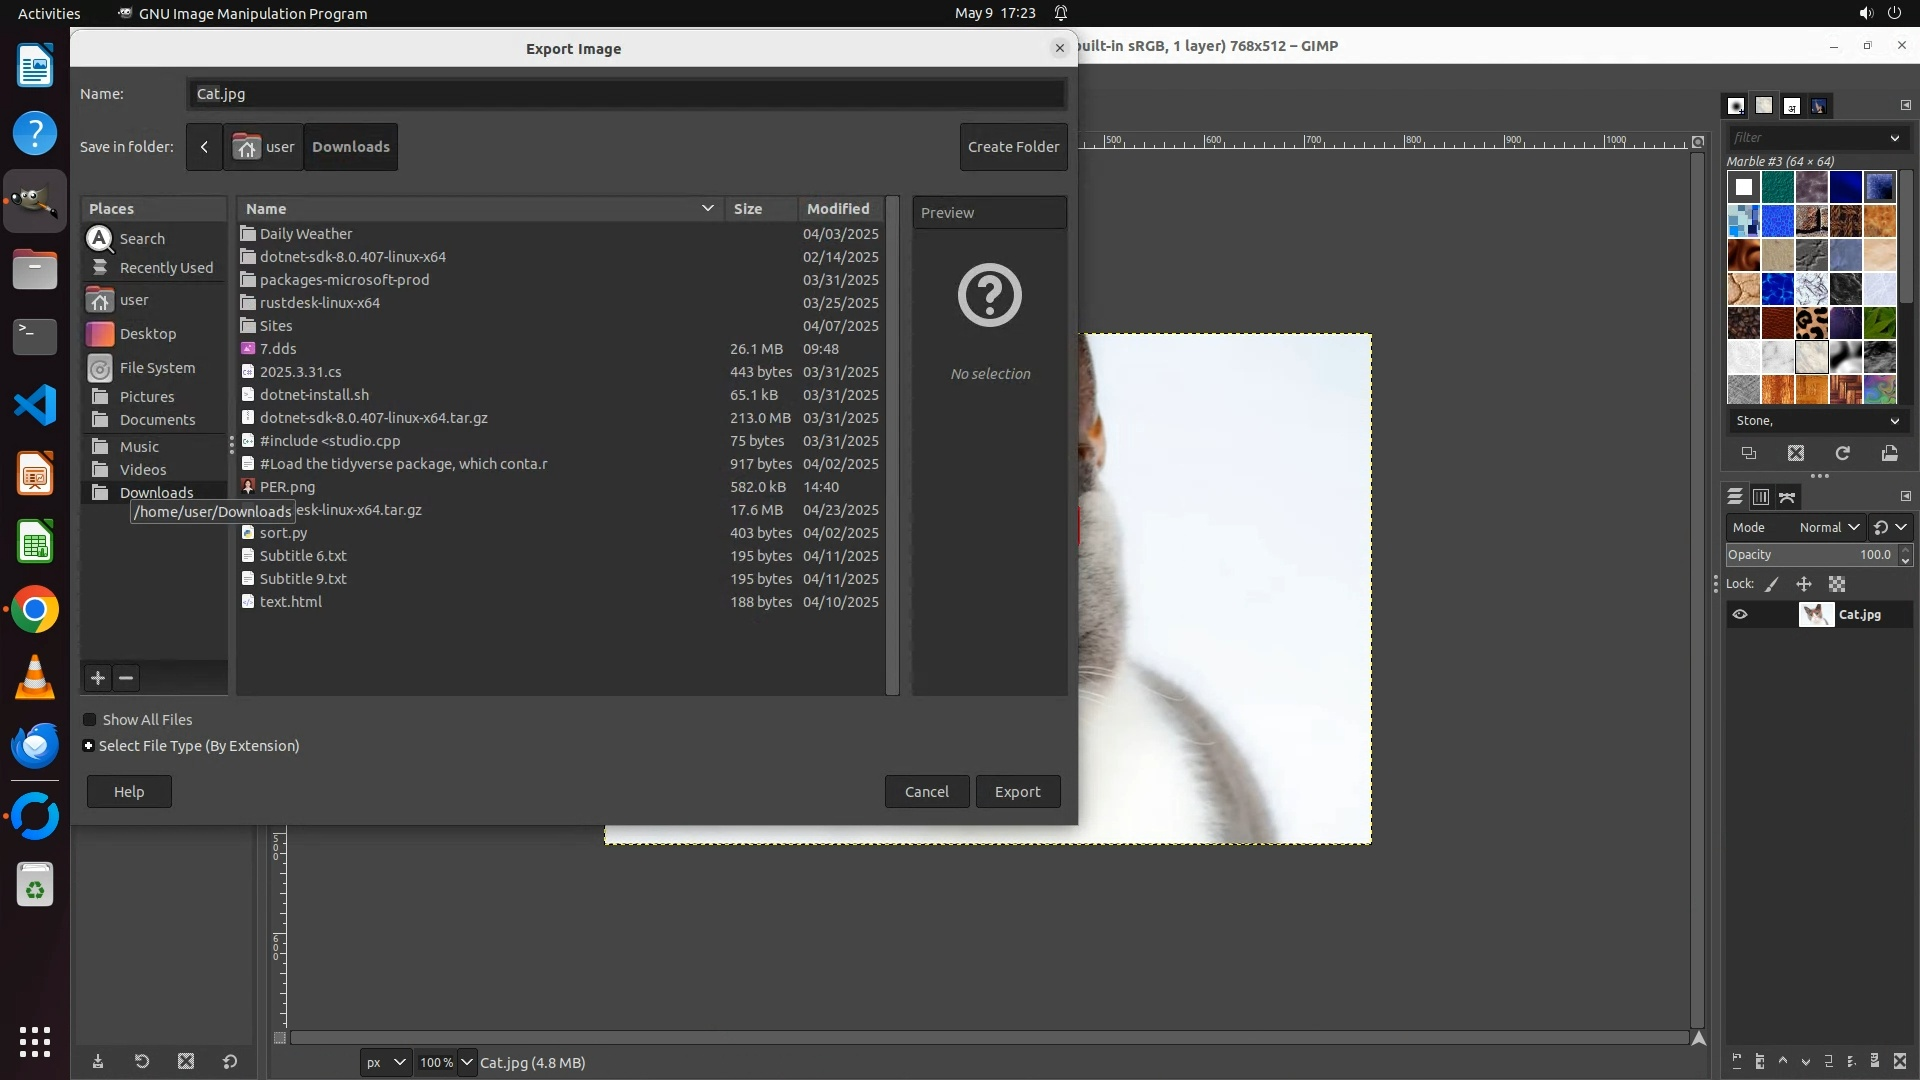Click open pattern as image icon
This screenshot has width=1920, height=1080.
pos(1889,454)
